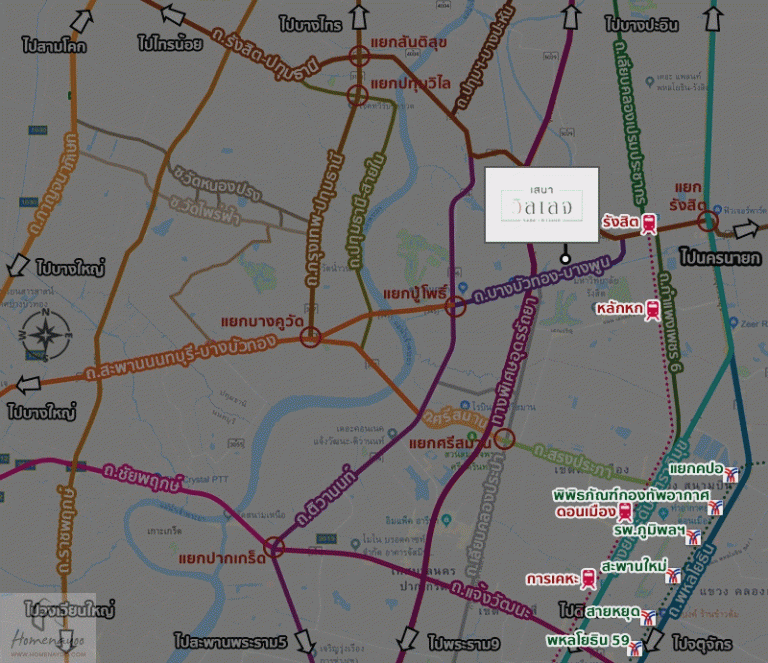Image resolution: width=768 pixels, height=663 pixels.
Task: Click the Sena Village project logo box
Action: click(x=542, y=205)
